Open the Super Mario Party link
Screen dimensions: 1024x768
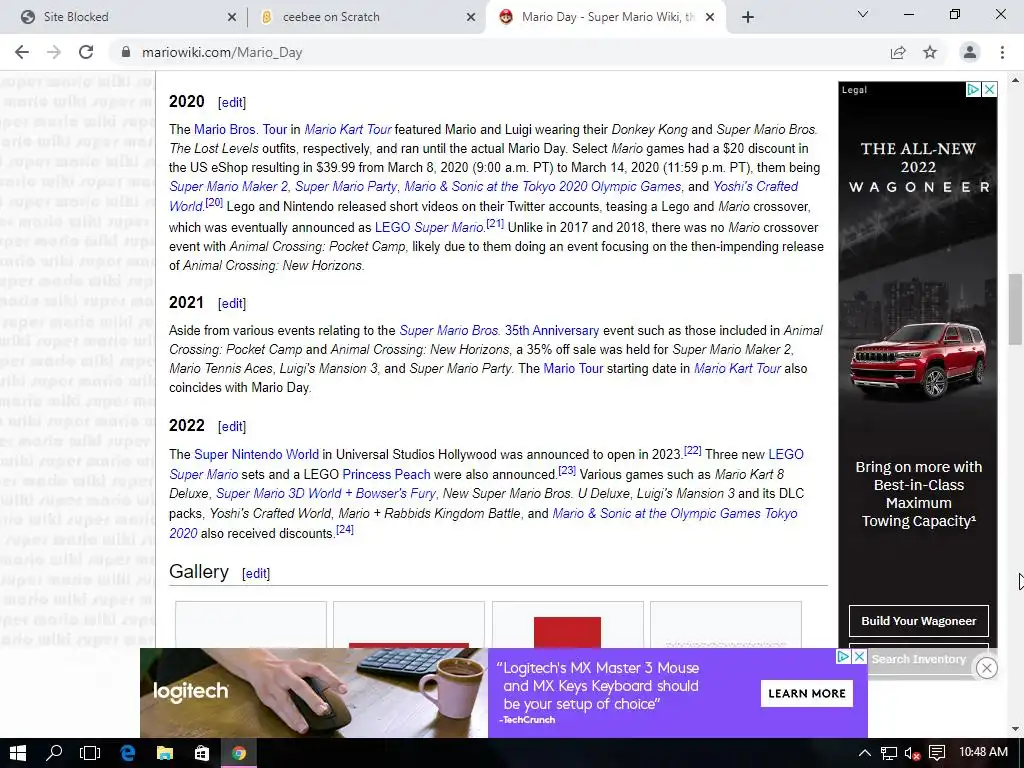tap(346, 187)
